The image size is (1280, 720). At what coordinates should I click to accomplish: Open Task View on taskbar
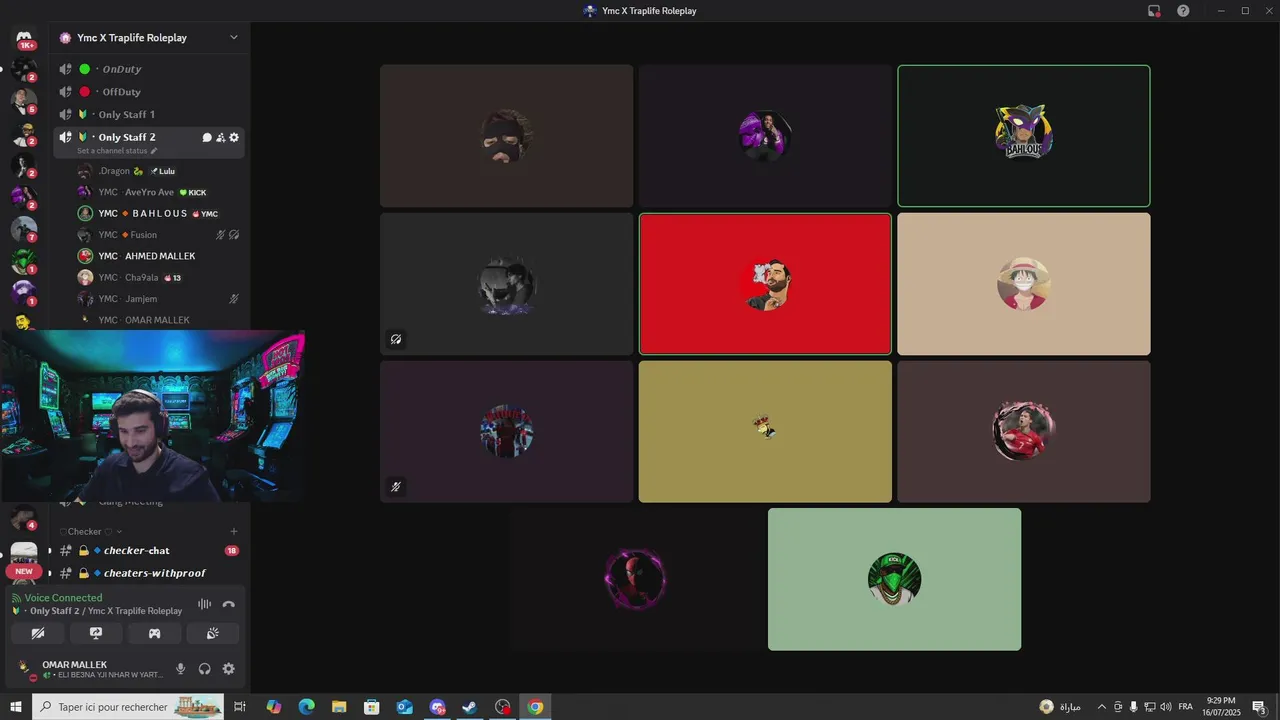(240, 707)
